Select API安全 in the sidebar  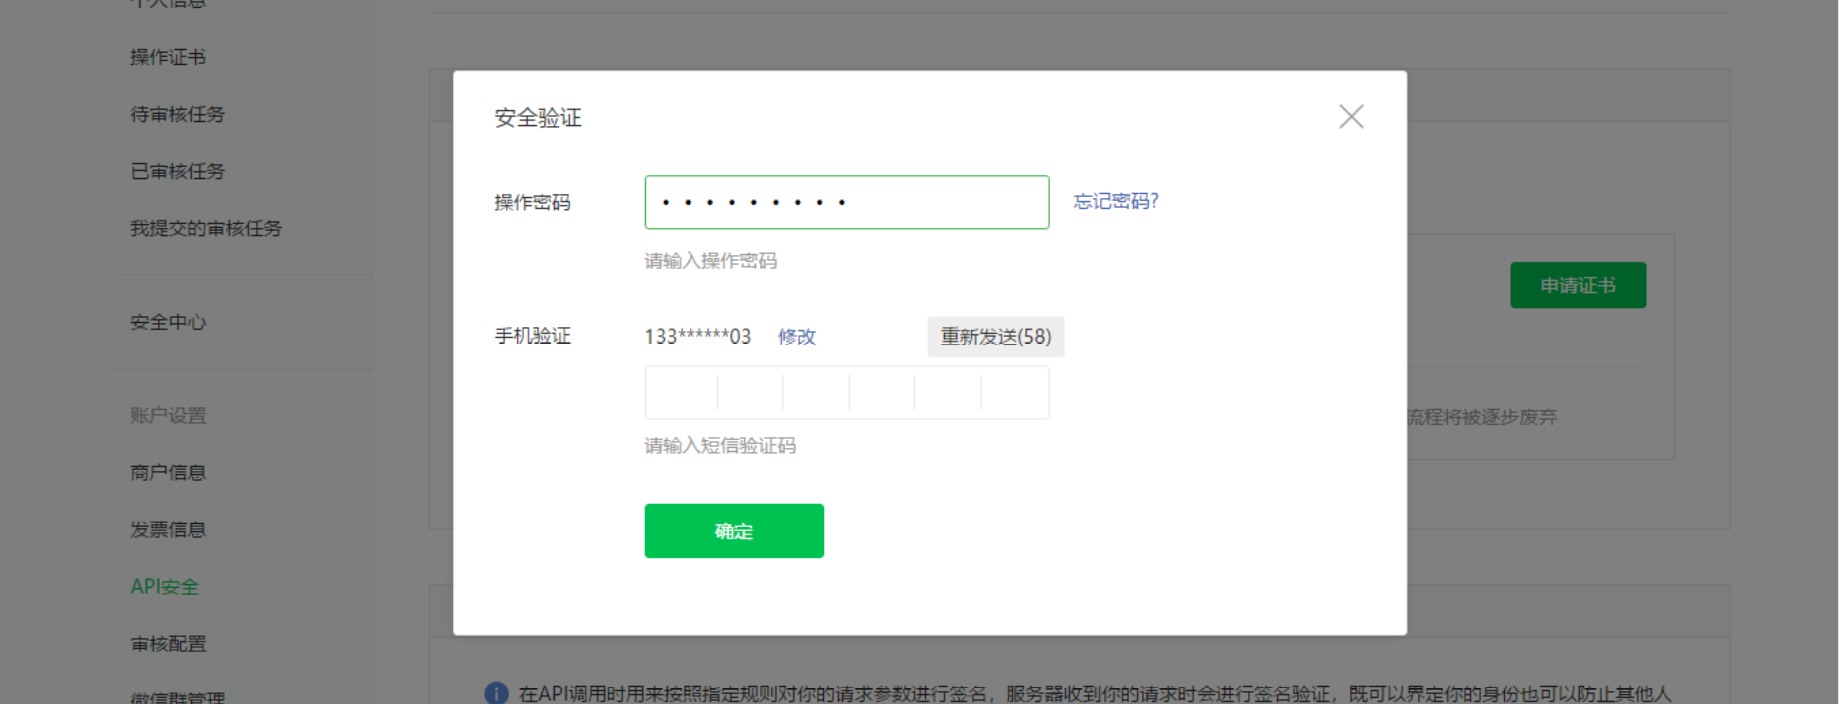click(165, 586)
